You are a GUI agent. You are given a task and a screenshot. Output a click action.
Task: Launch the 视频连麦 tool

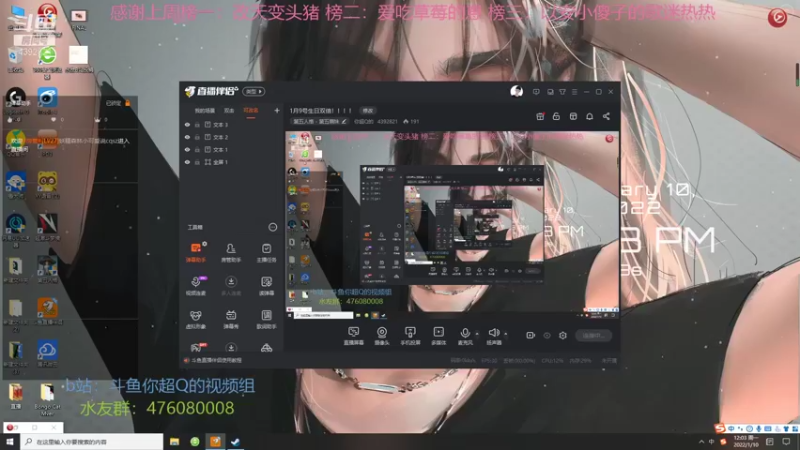coord(196,286)
